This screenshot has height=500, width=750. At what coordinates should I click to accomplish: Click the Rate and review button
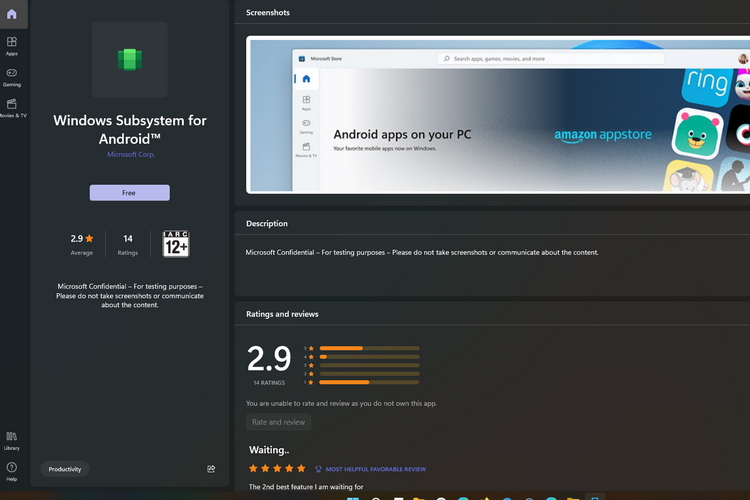279,422
